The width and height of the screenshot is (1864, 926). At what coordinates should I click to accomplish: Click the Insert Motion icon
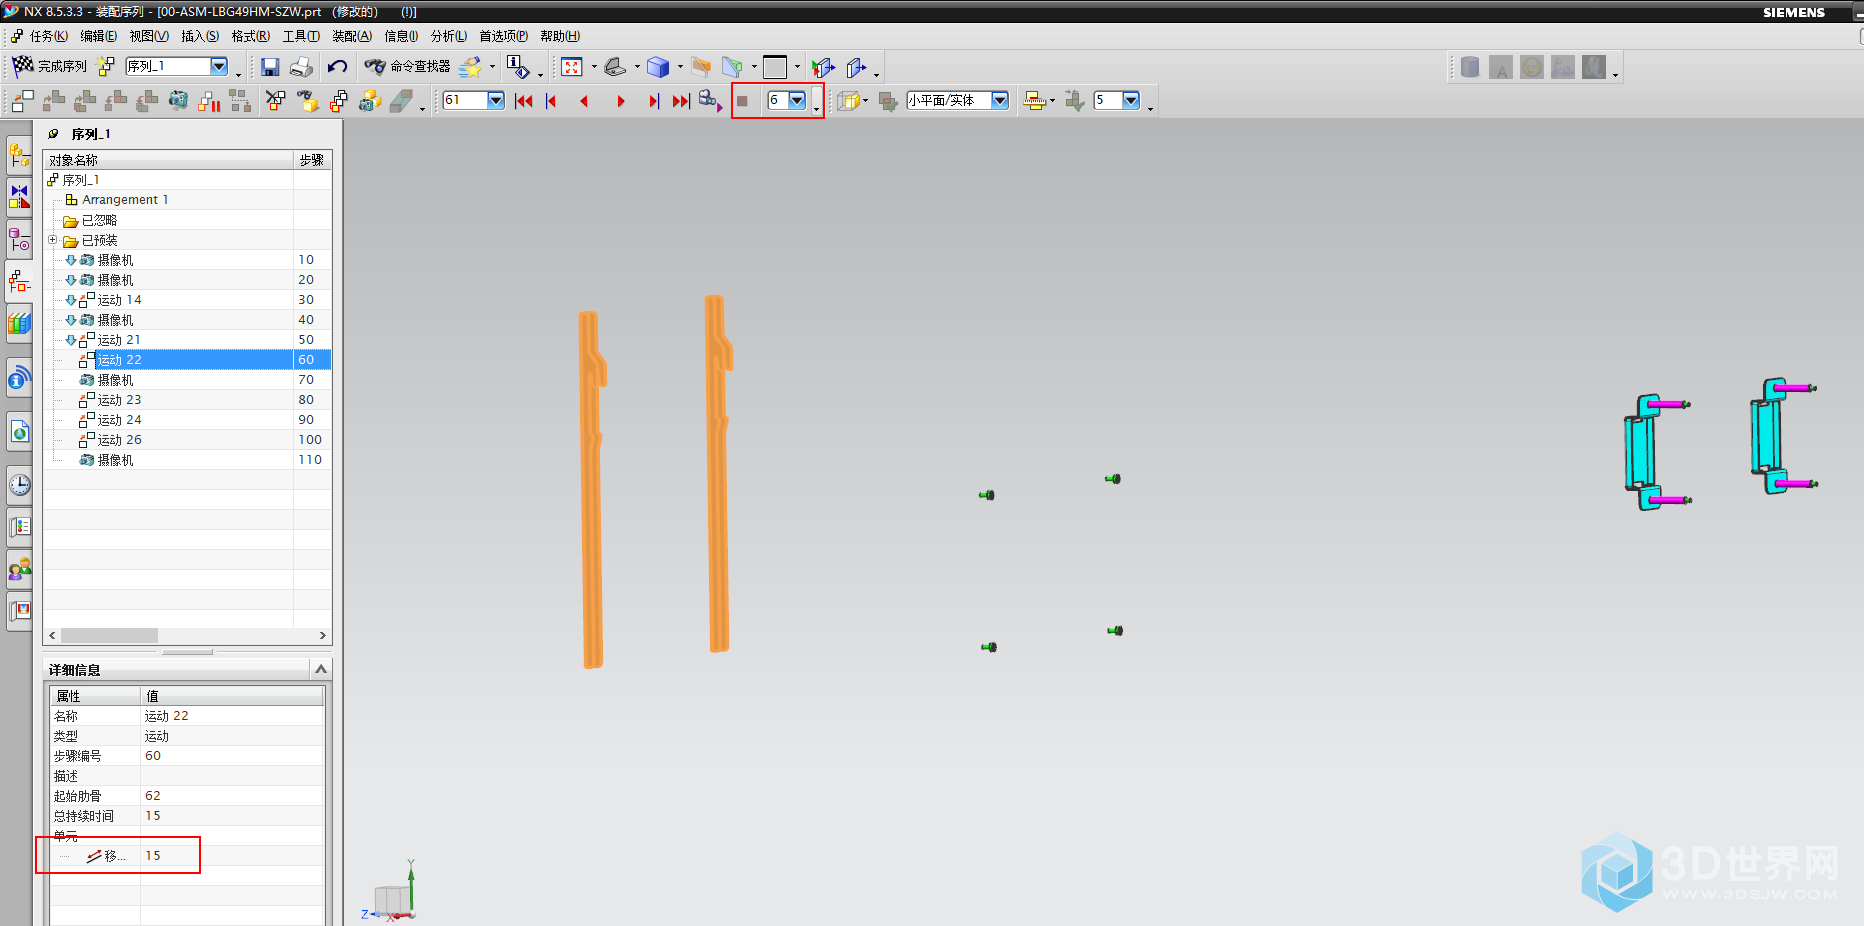(x=23, y=101)
